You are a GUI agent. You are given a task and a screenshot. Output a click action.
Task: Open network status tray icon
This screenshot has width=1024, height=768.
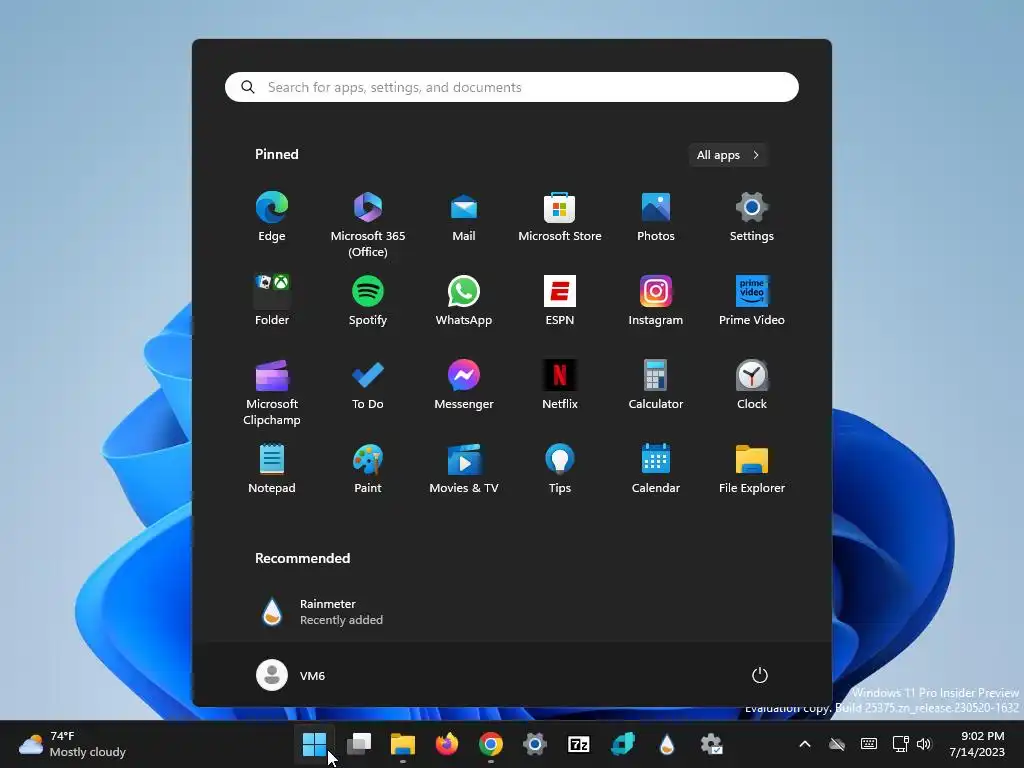[x=901, y=744]
